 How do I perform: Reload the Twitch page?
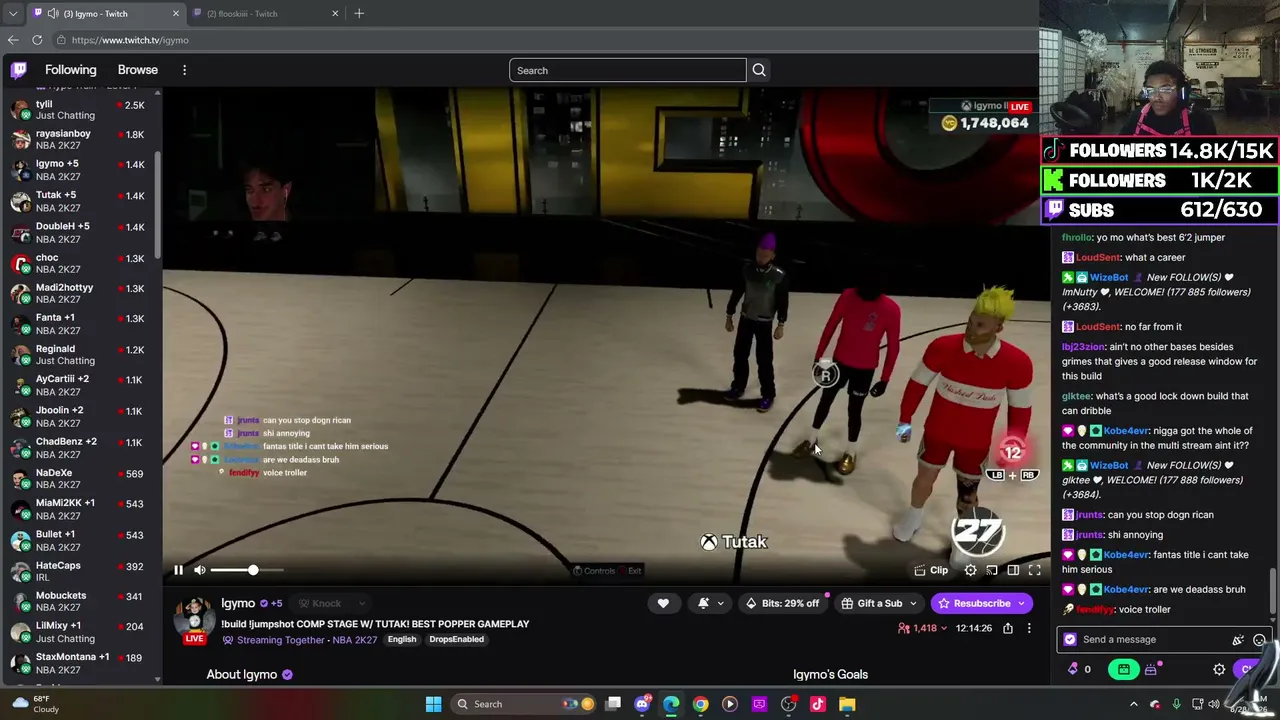37,40
